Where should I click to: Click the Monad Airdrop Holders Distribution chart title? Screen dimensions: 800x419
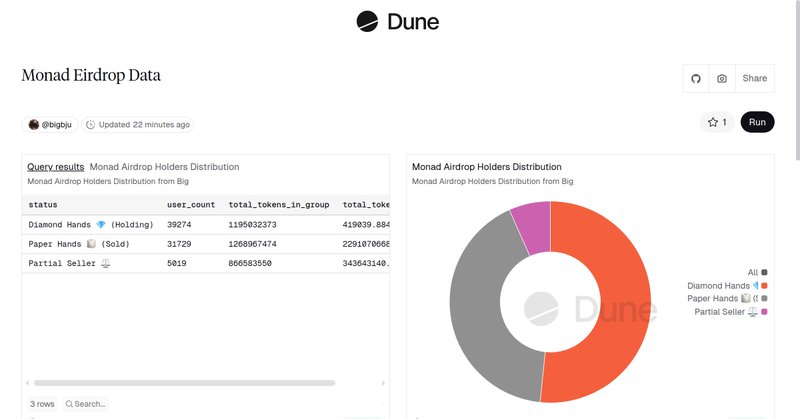[x=486, y=167]
